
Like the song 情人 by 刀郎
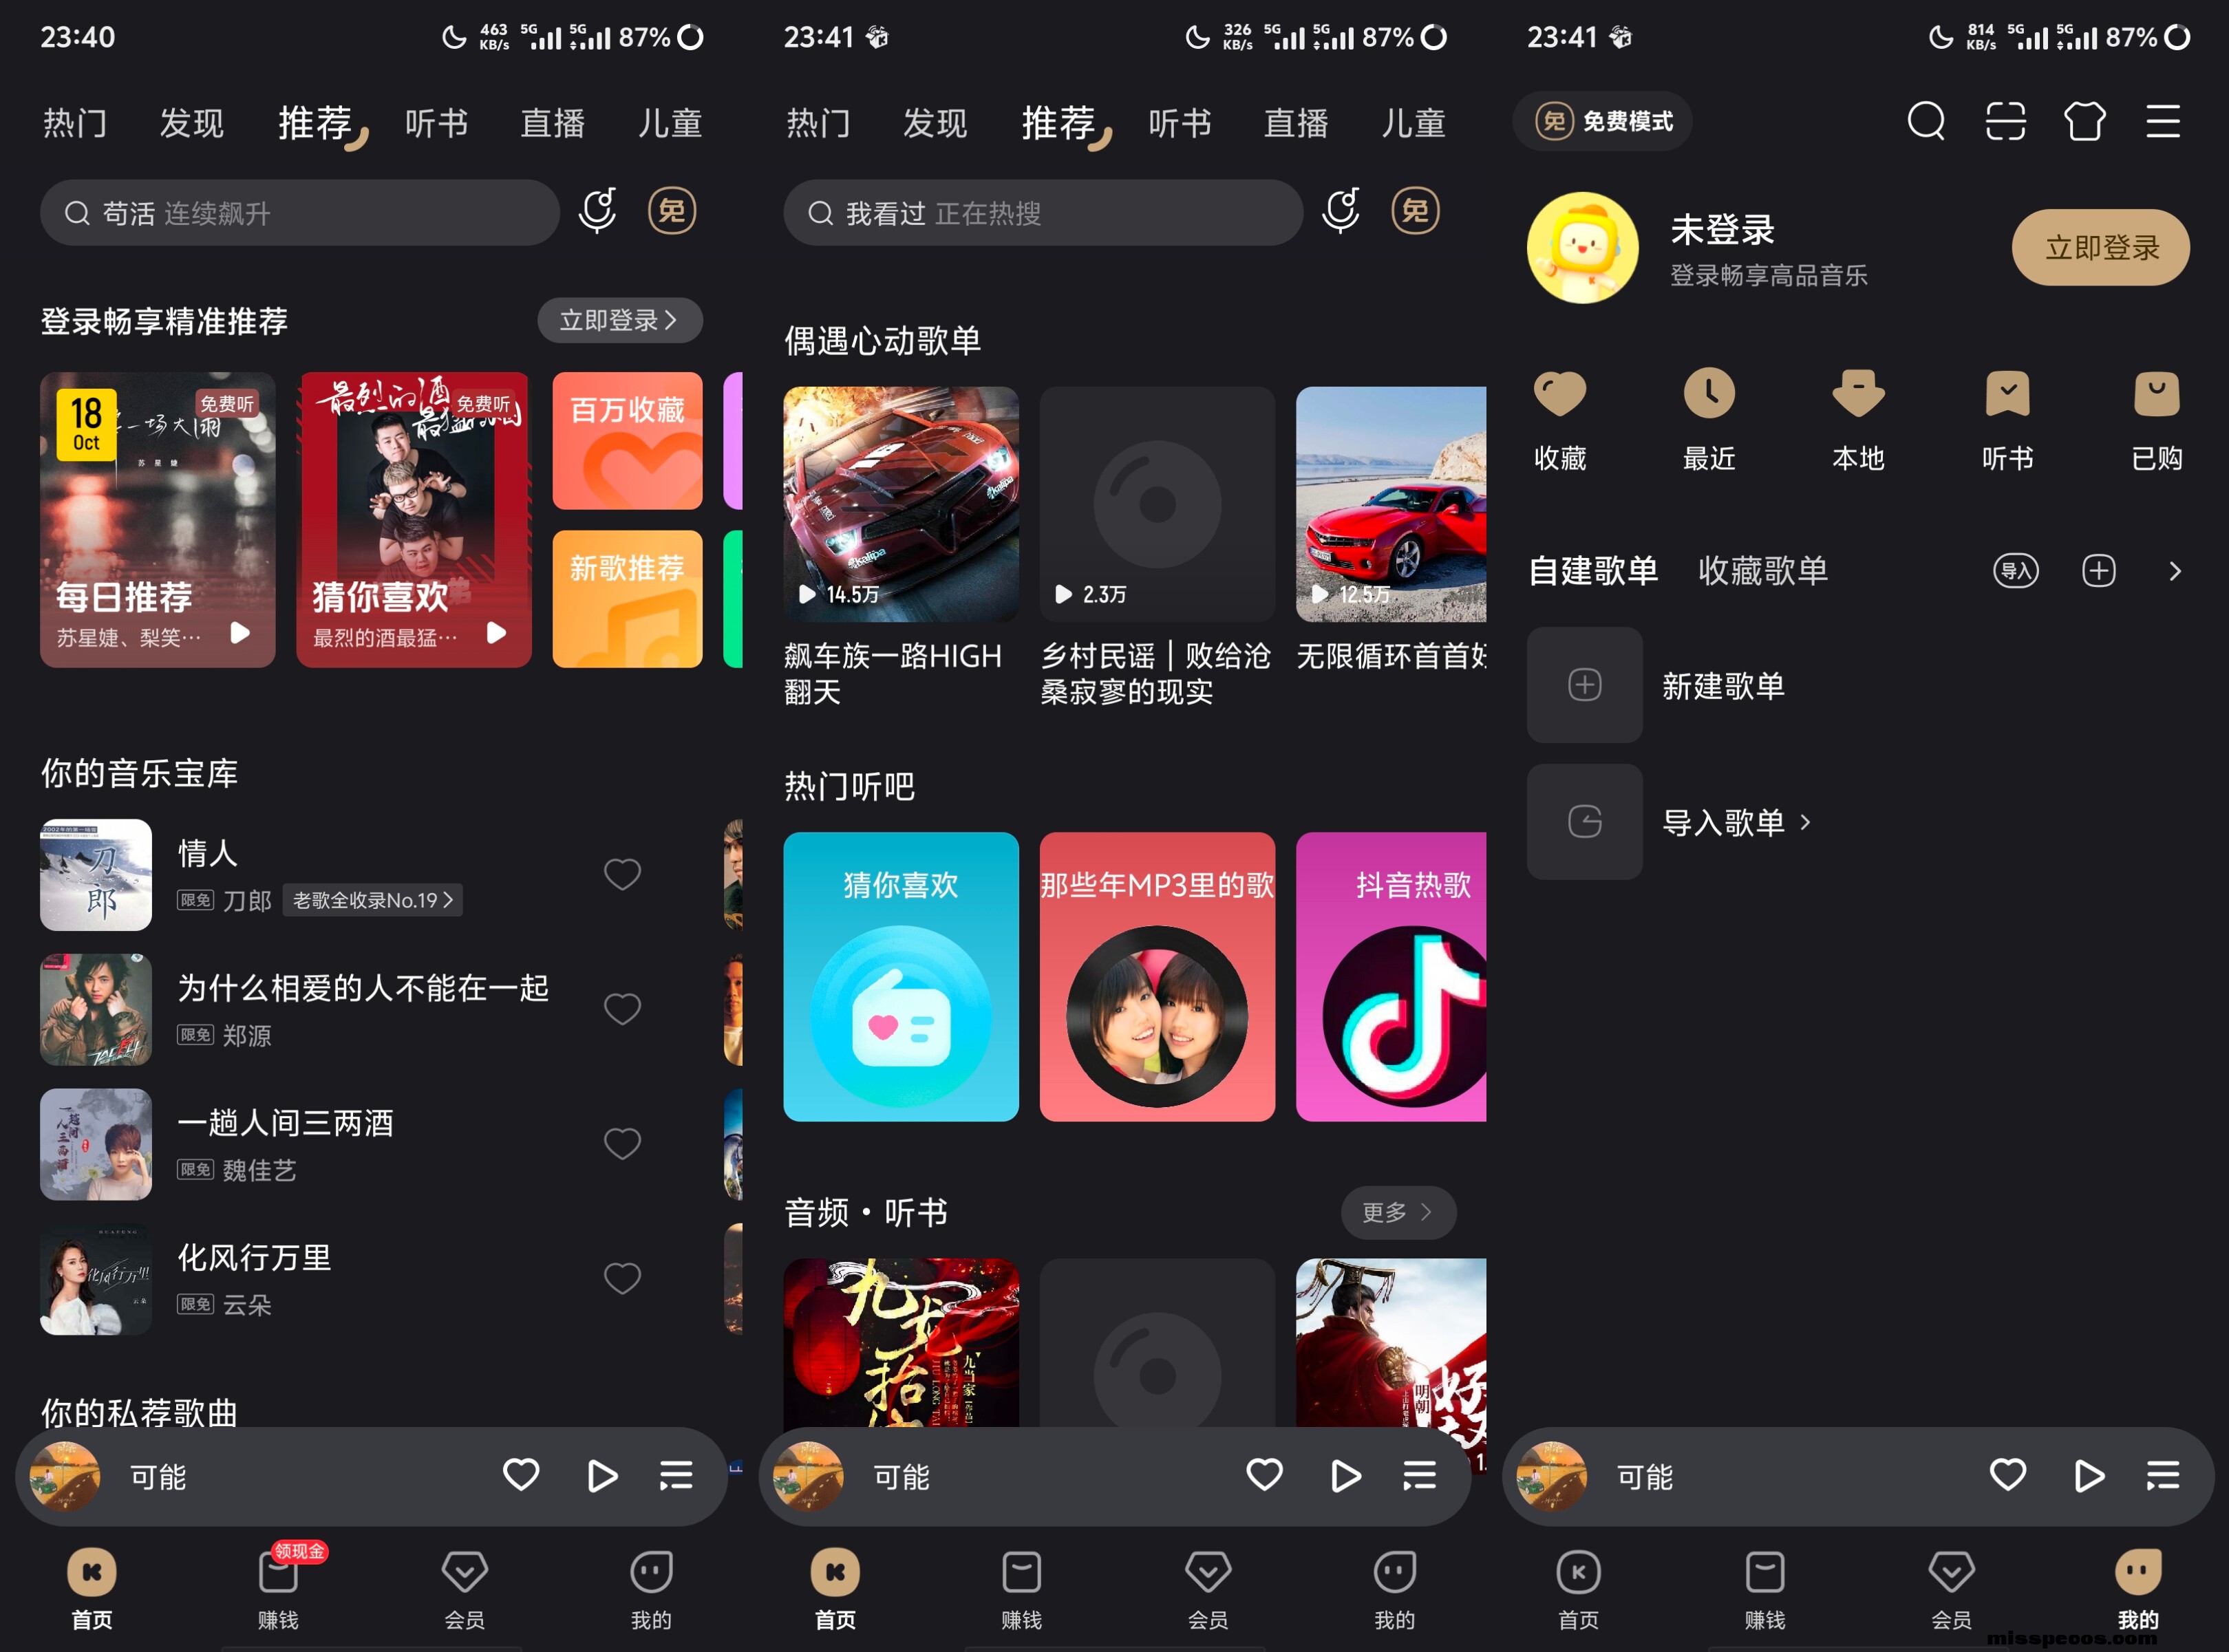coord(622,874)
